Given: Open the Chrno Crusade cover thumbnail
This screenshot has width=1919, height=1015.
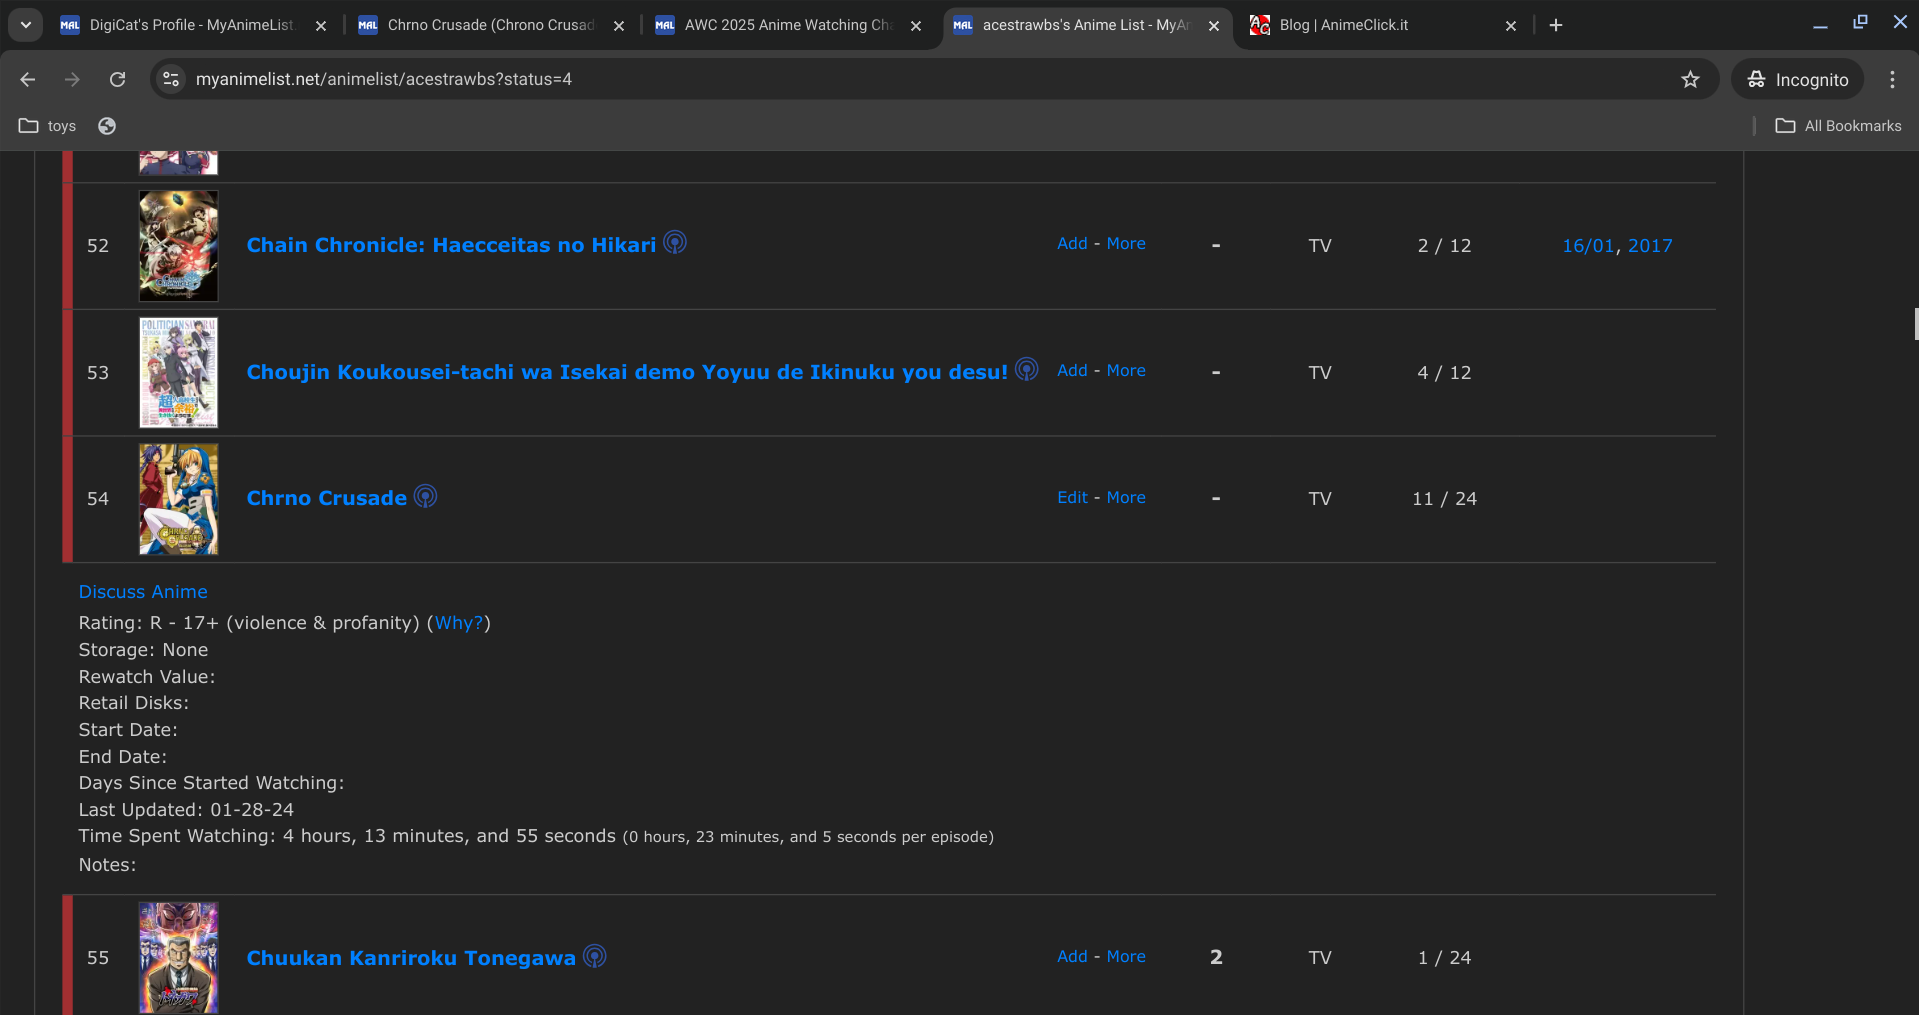Looking at the screenshot, I should coord(178,499).
